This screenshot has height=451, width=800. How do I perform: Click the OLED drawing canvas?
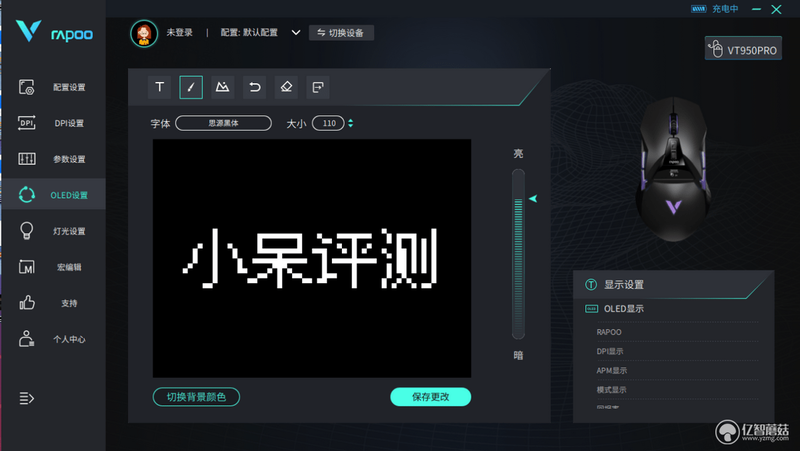(x=312, y=258)
